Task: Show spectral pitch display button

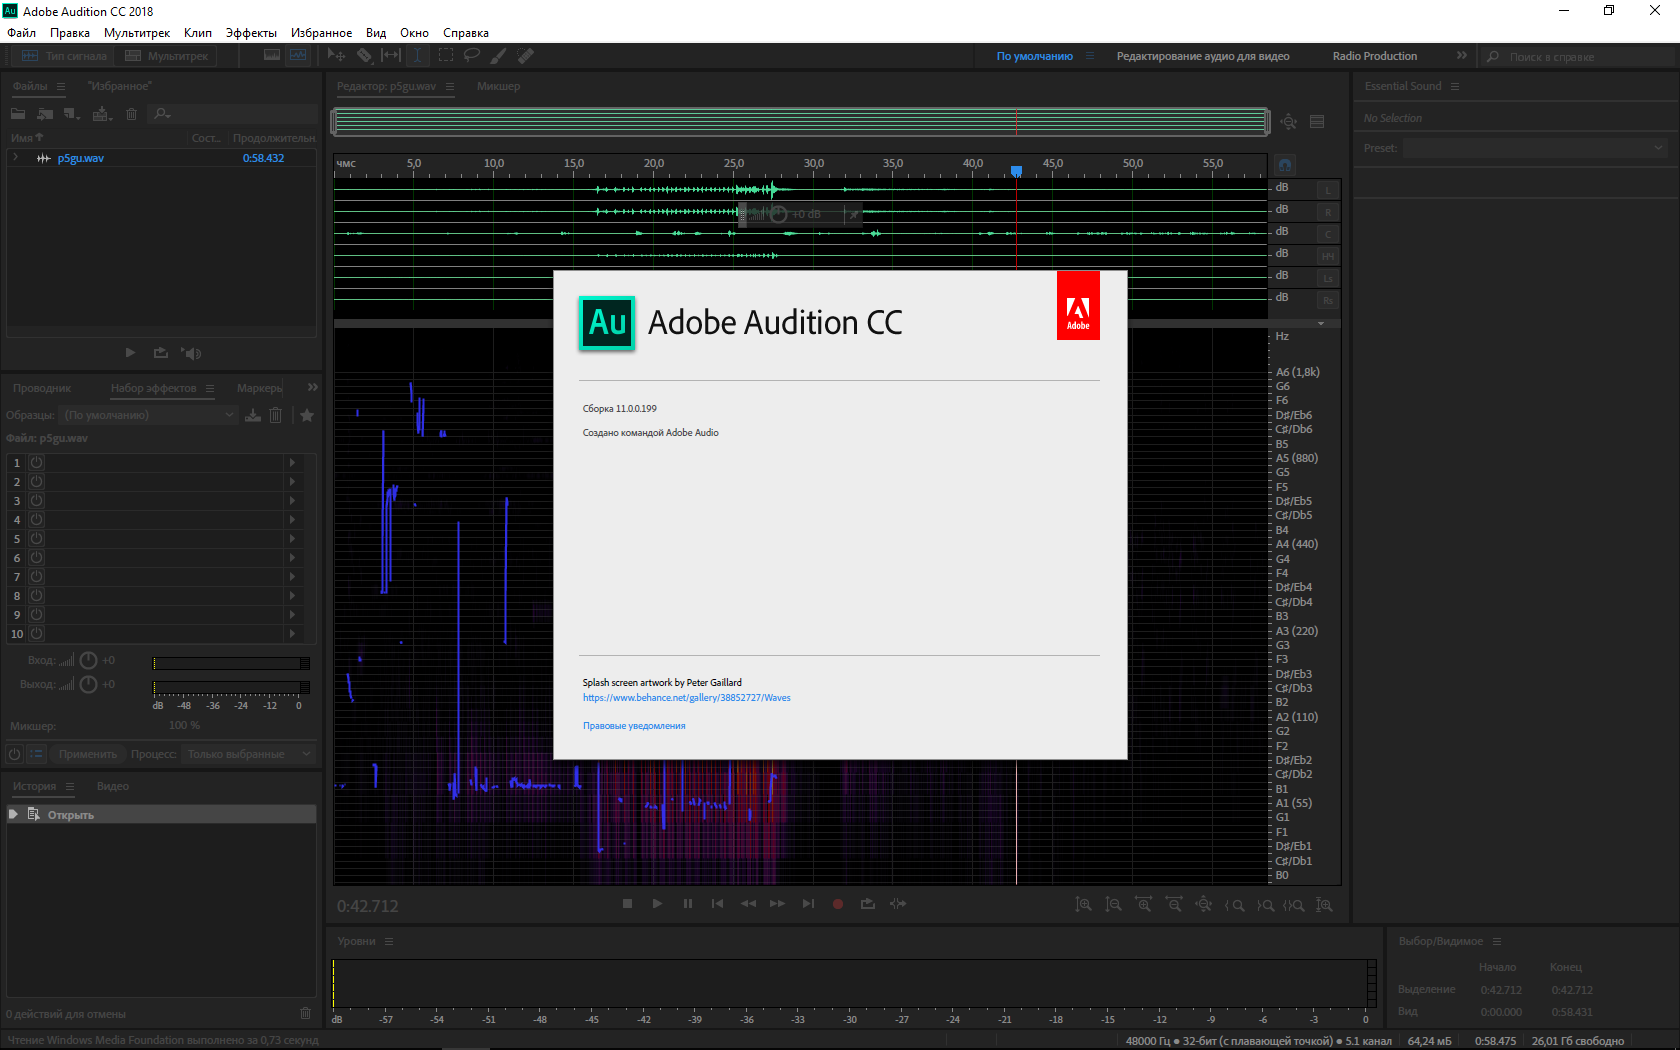Action: pyautogui.click(x=298, y=56)
